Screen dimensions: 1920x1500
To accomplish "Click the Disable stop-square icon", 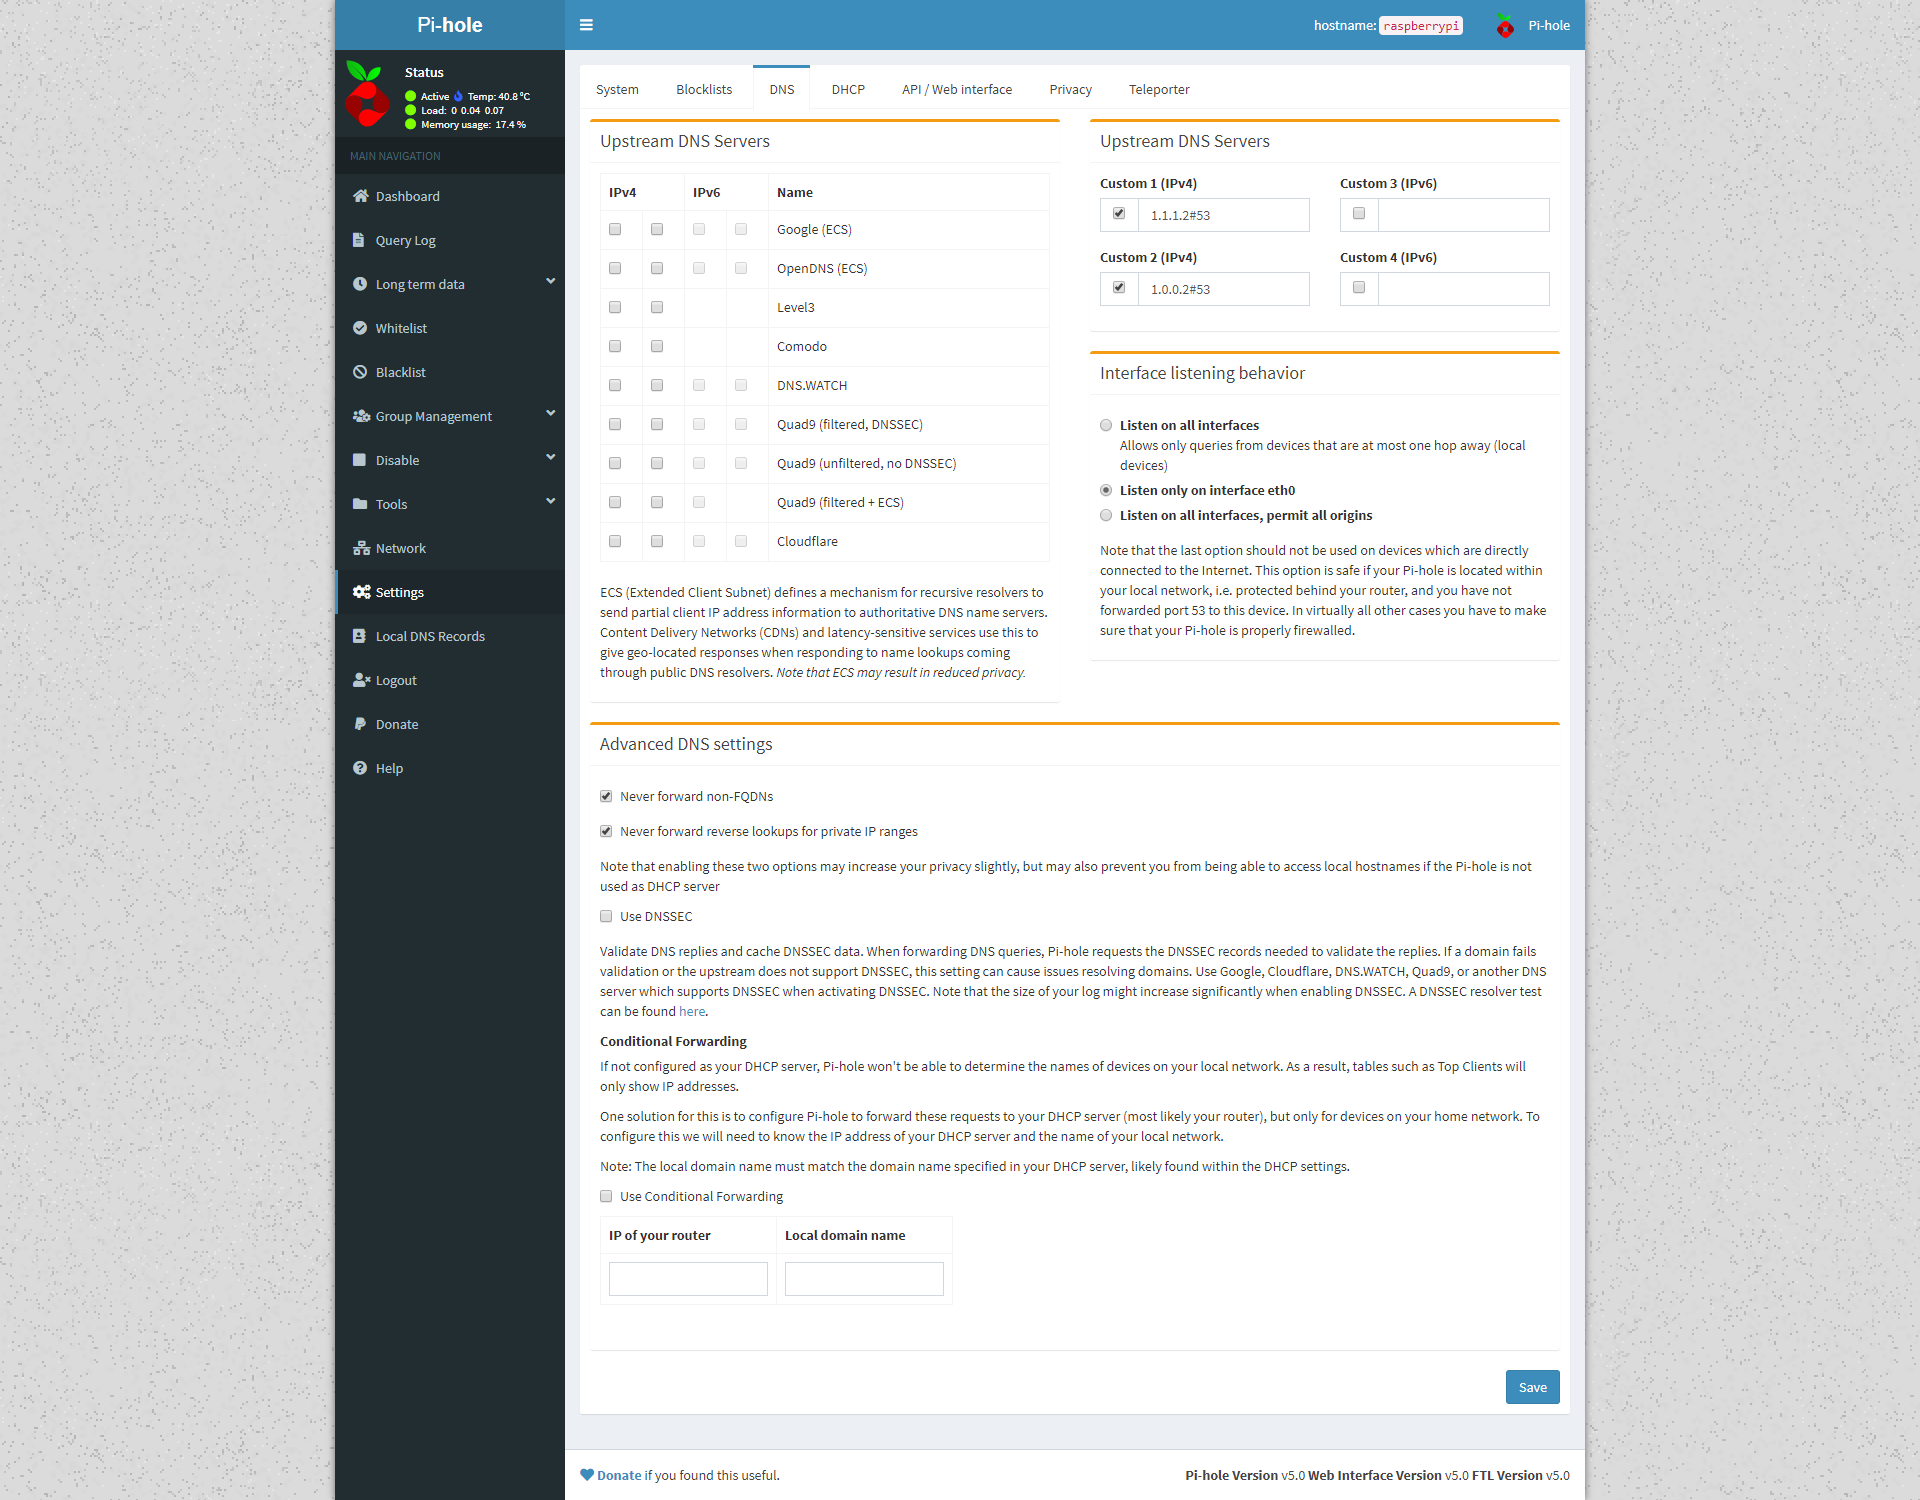I will 360,460.
